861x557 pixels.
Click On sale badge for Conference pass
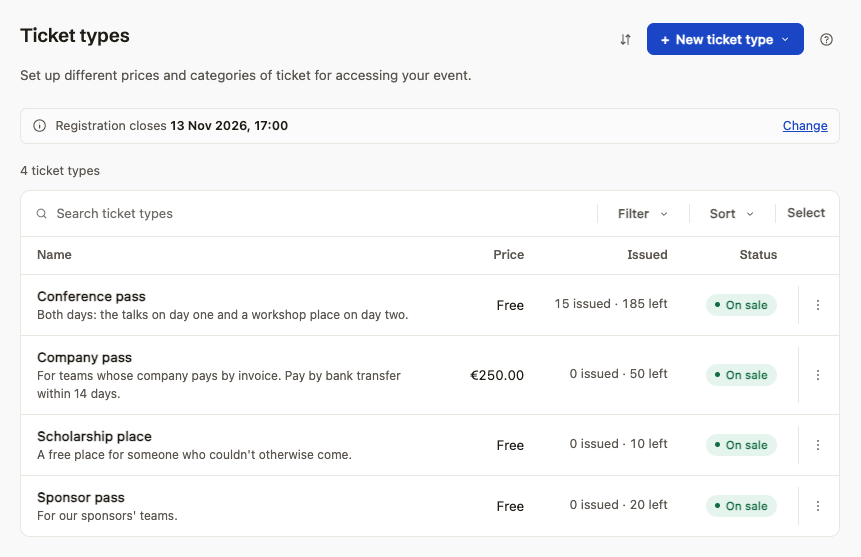coord(741,305)
